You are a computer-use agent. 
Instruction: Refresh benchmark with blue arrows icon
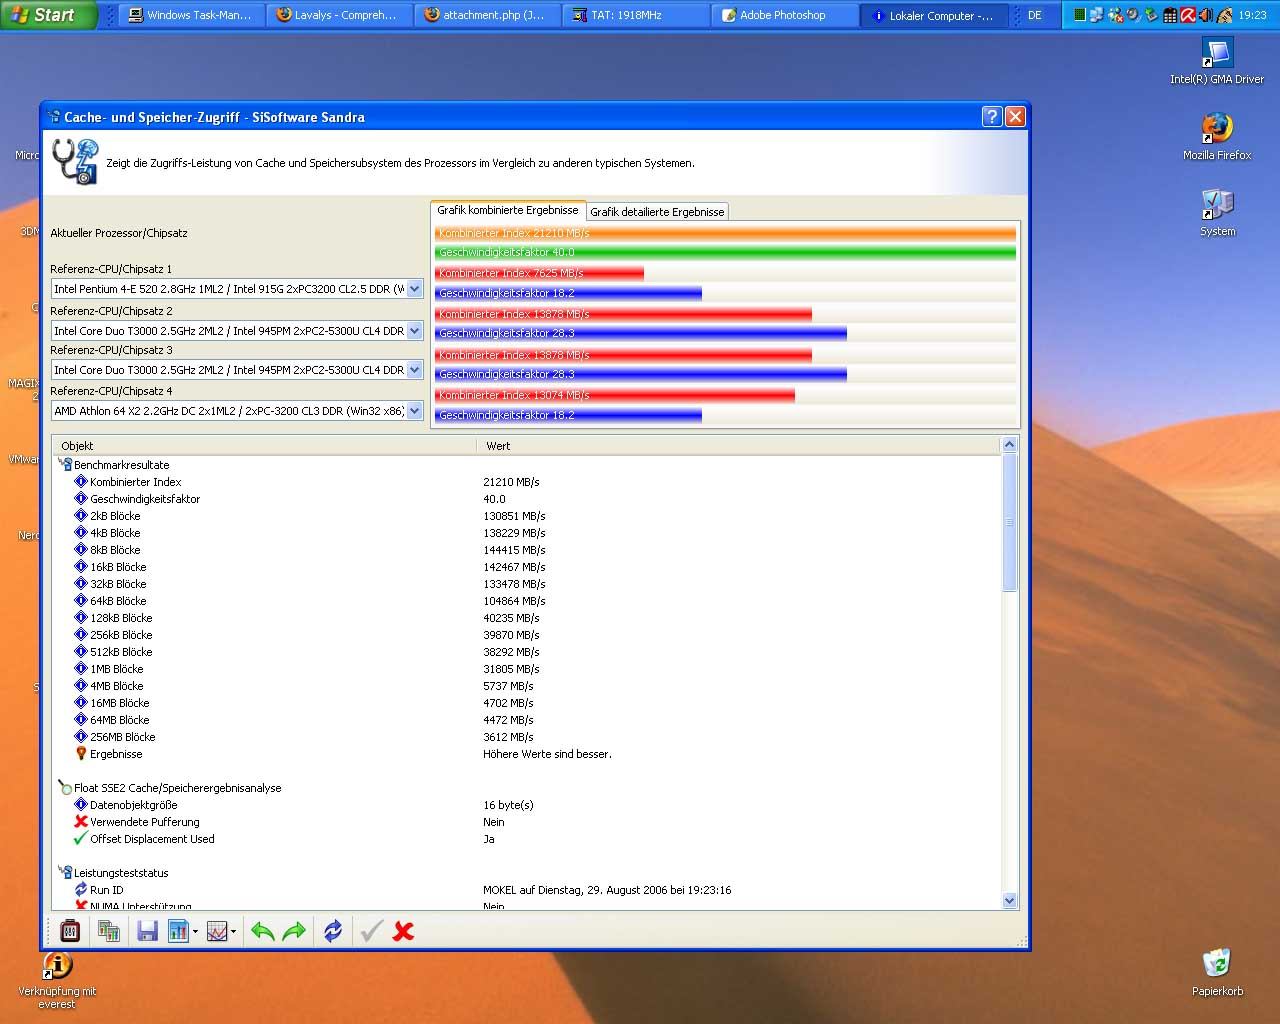point(333,931)
